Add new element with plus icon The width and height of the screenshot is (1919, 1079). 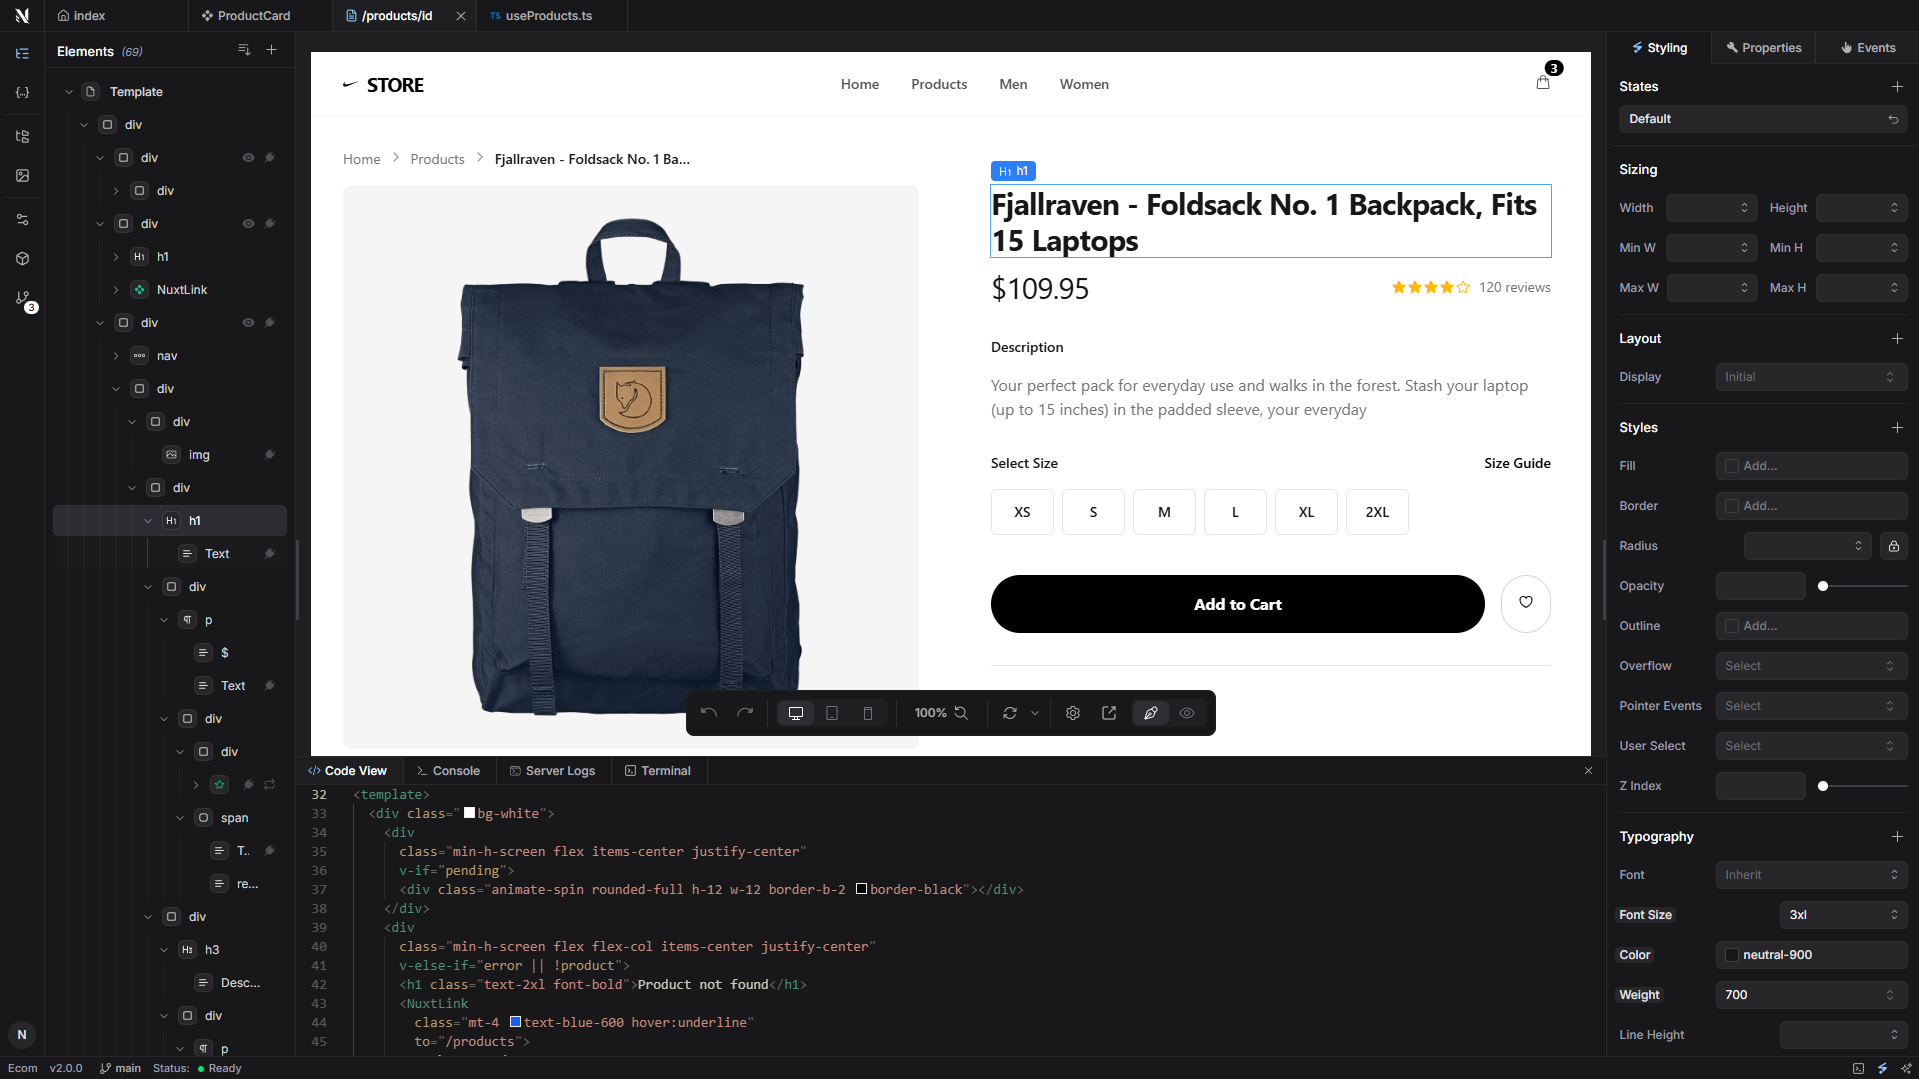tap(272, 50)
